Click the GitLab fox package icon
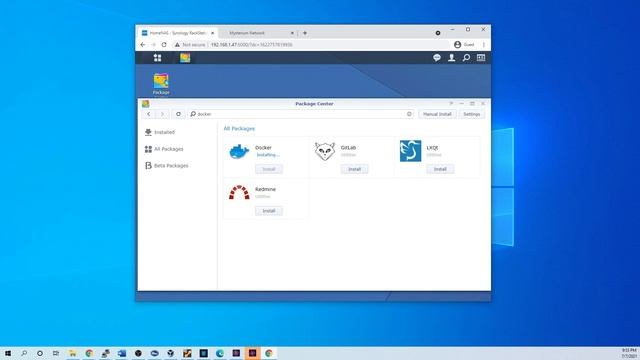Screen dimensions: 640x360 pyautogui.click(x=325, y=151)
